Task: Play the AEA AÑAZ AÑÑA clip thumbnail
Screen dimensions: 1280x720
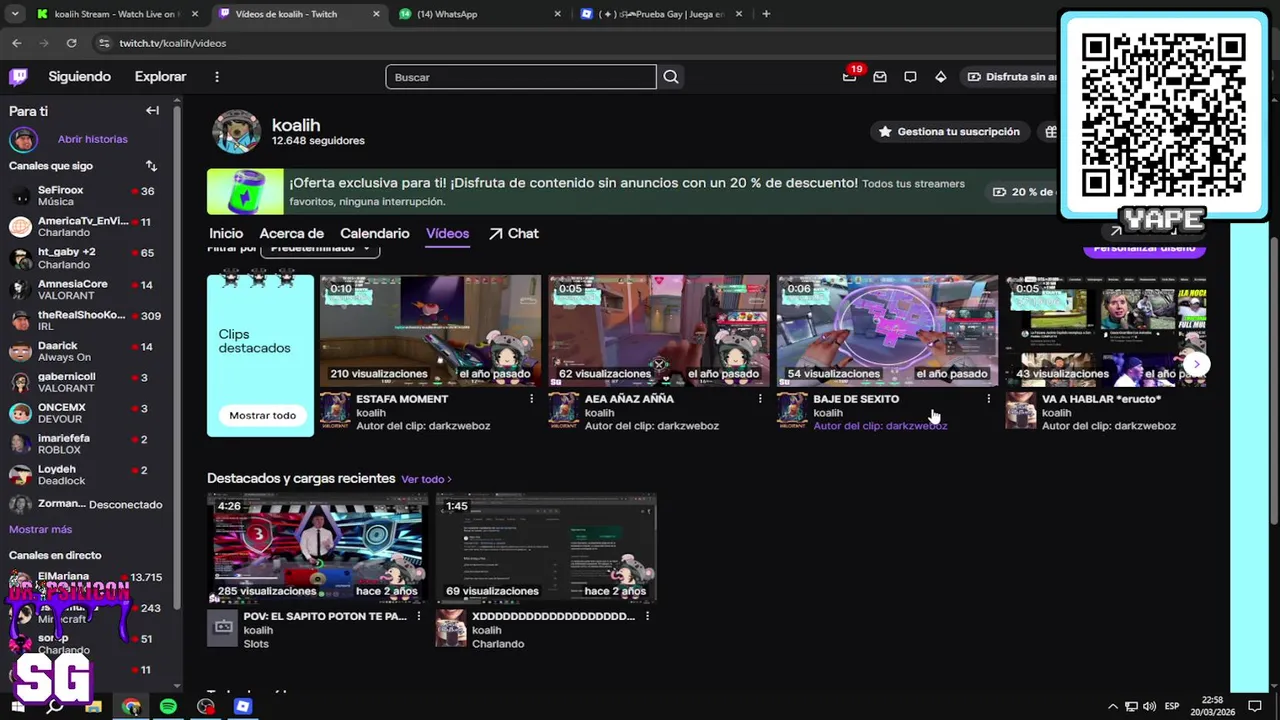Action: click(659, 330)
